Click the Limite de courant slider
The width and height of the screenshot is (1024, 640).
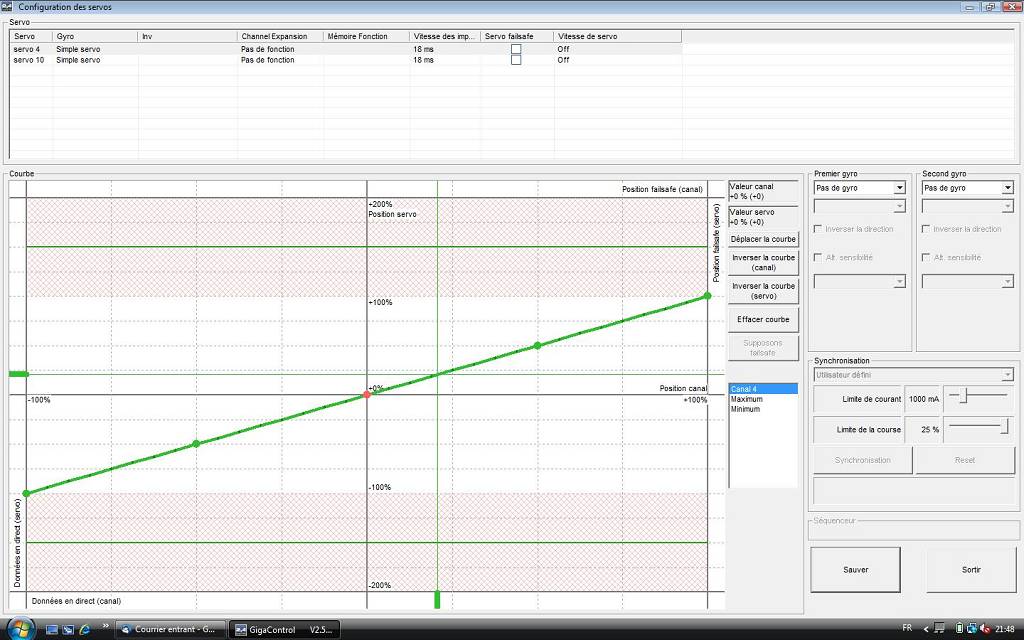pyautogui.click(x=978, y=396)
